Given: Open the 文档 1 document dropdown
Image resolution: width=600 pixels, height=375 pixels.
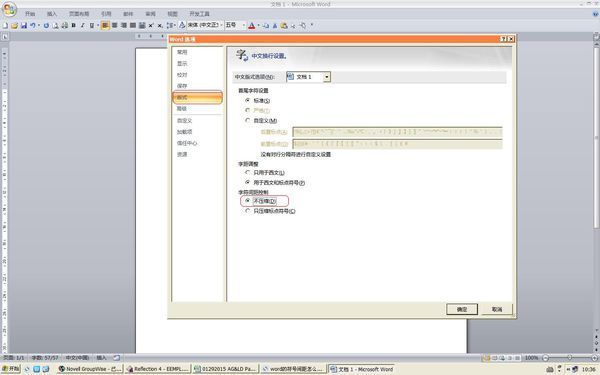Looking at the screenshot, I should [x=327, y=77].
